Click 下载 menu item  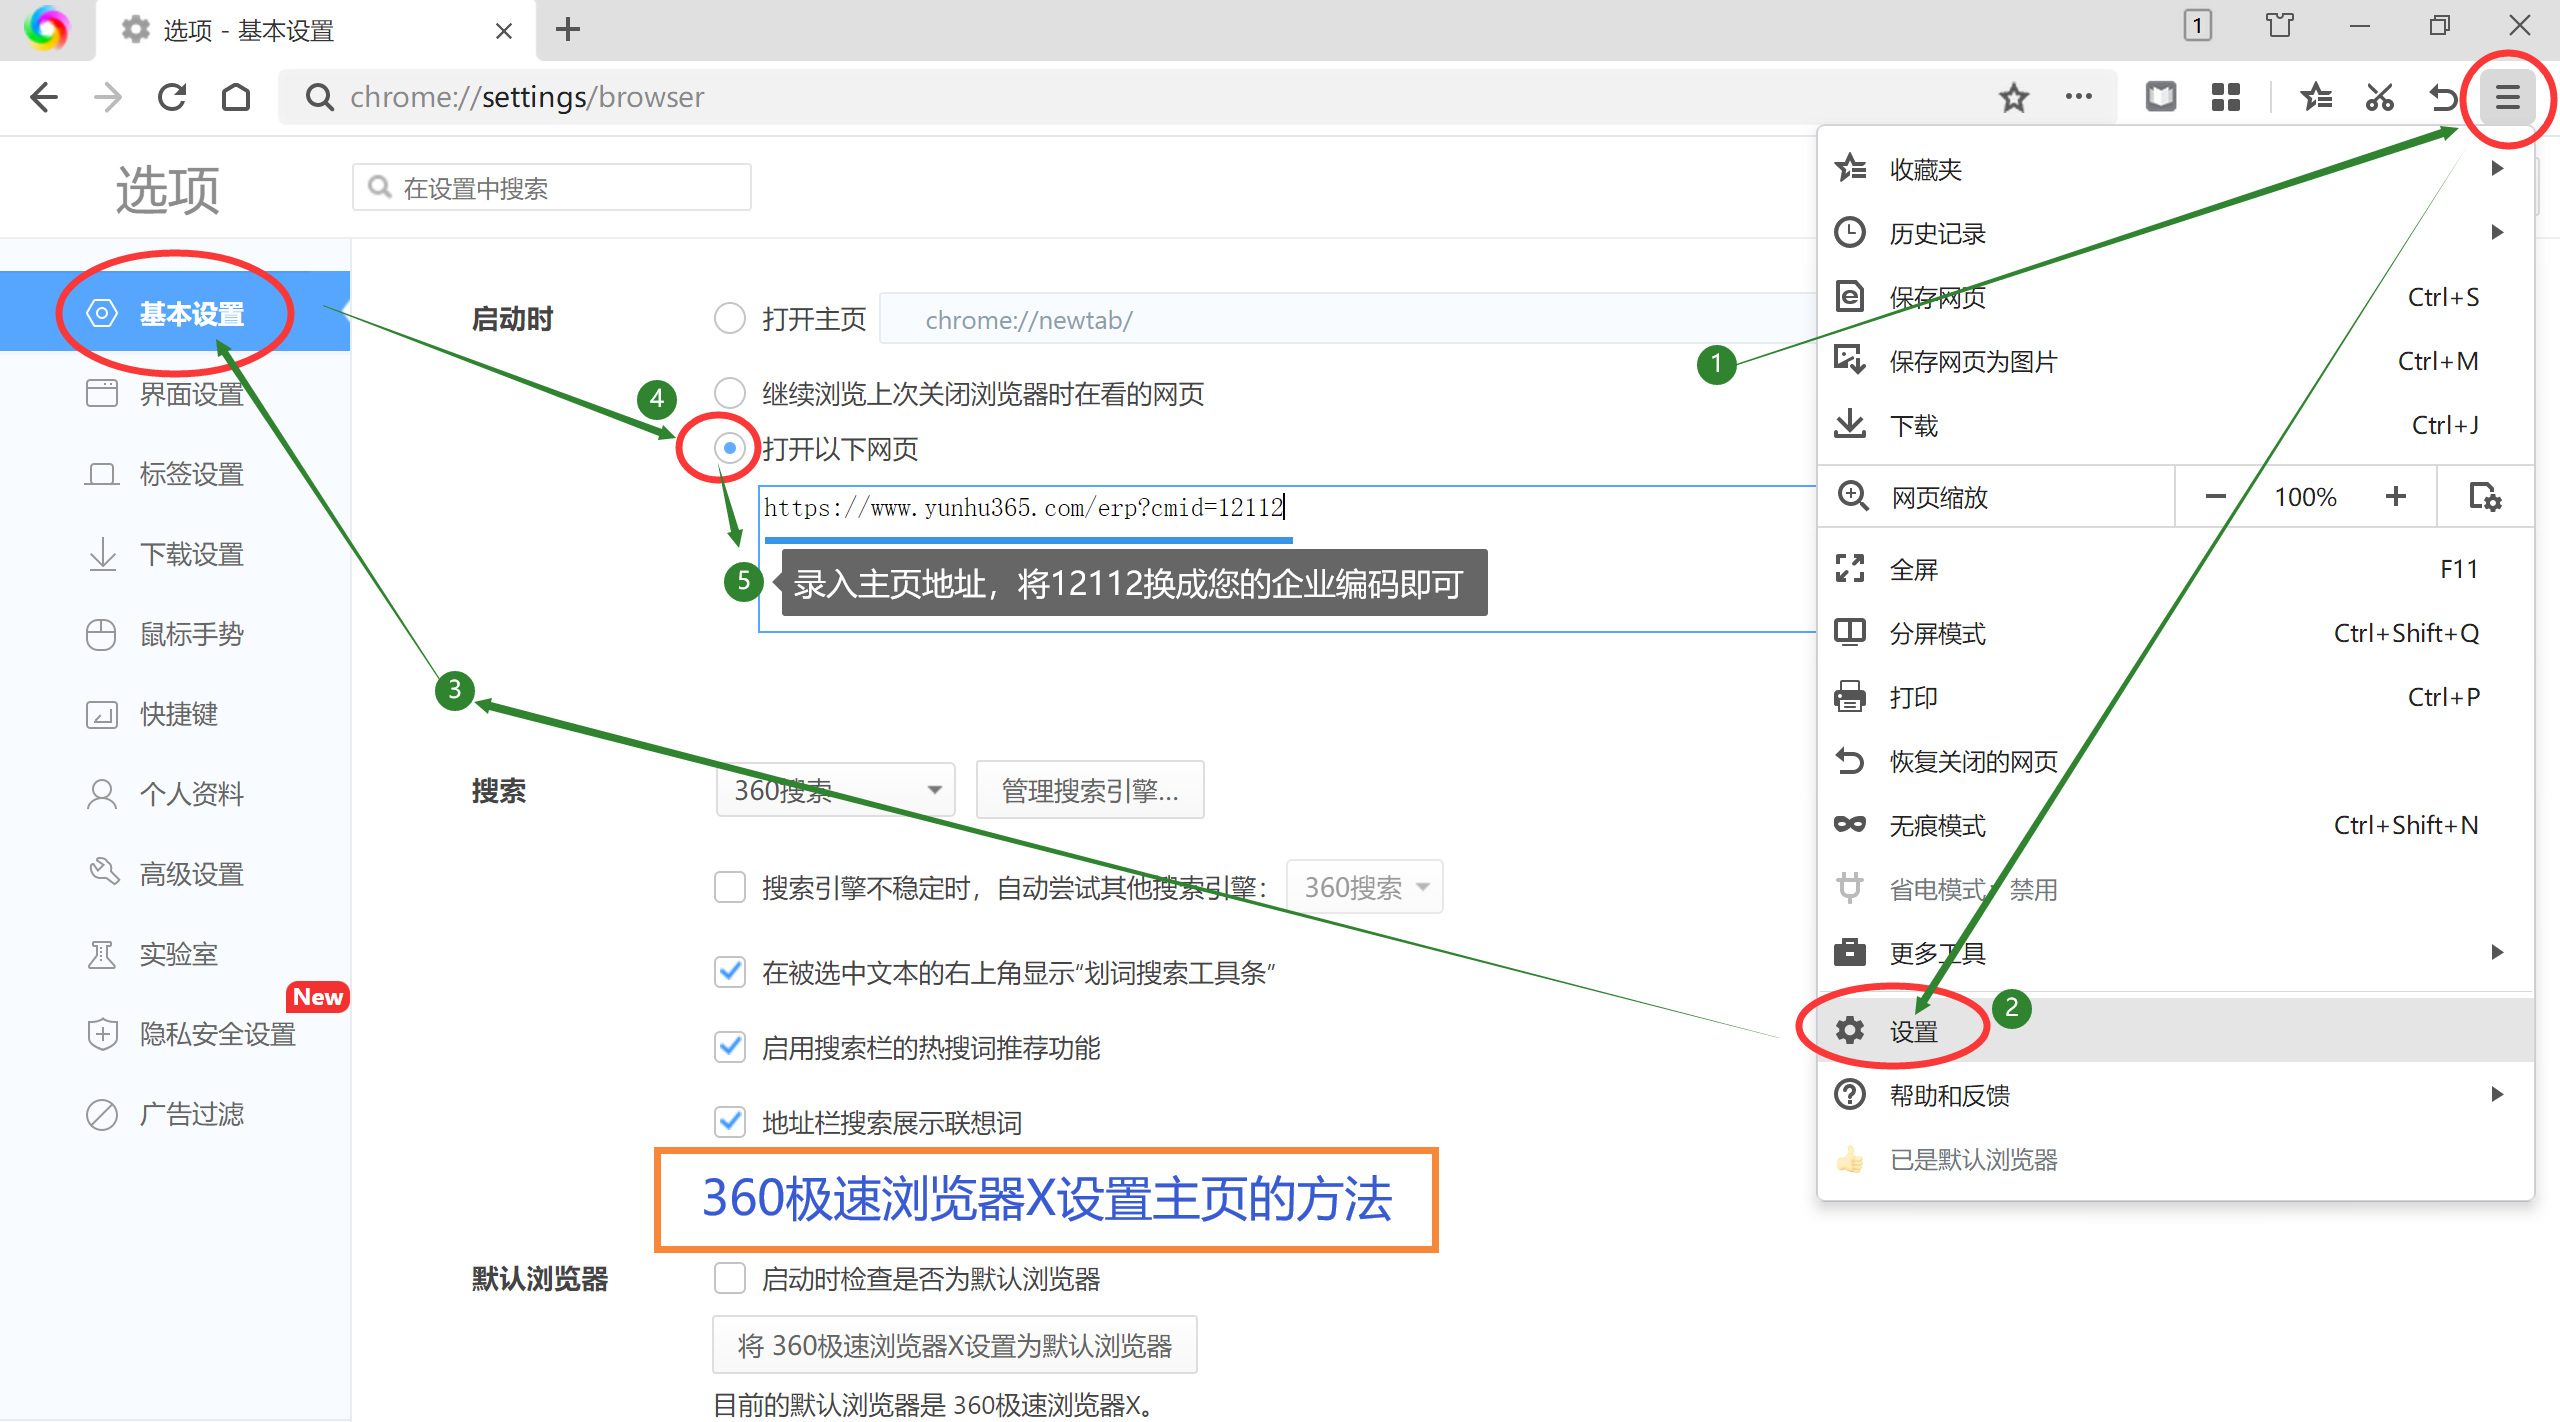(x=2176, y=425)
